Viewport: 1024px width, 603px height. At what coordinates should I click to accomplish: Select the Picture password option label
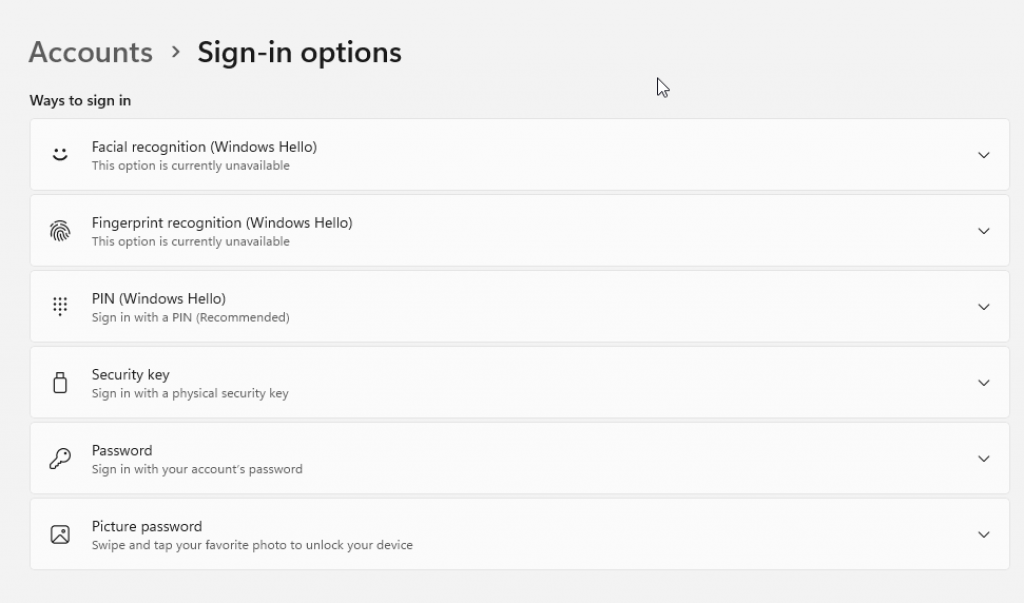coord(147,527)
